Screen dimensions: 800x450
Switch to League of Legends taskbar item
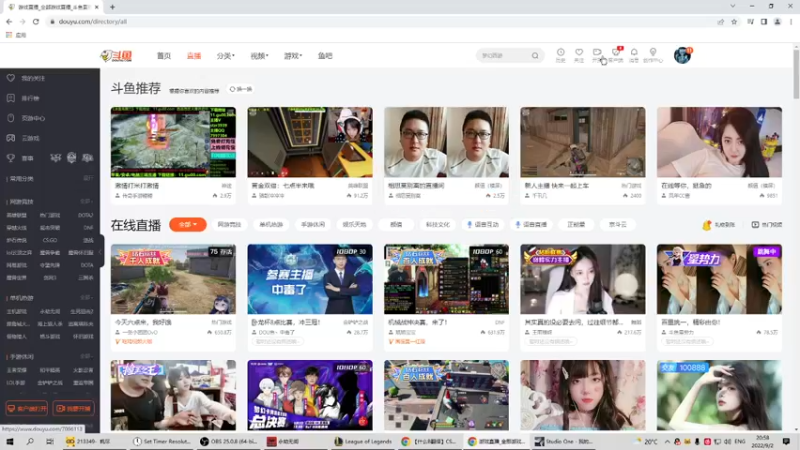363,441
